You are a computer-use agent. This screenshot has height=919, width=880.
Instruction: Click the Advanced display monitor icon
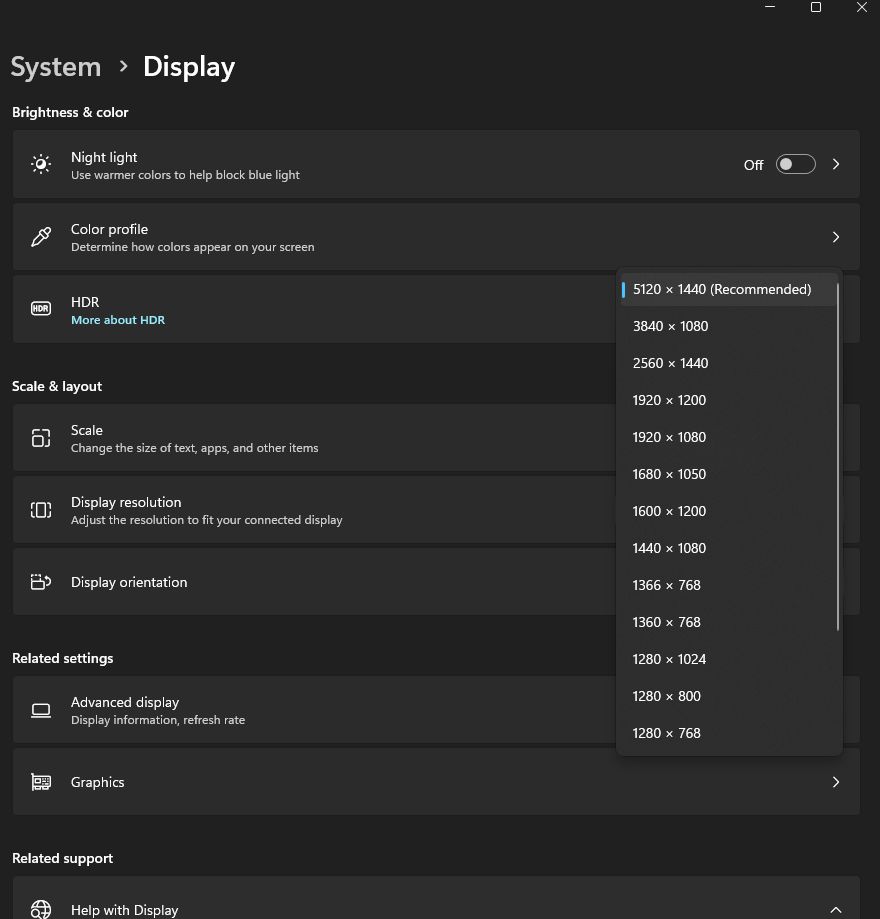tap(41, 710)
